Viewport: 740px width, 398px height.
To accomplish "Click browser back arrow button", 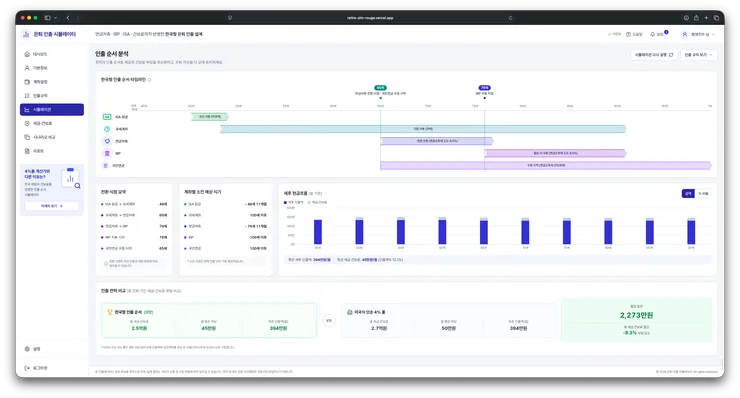I will [x=68, y=18].
